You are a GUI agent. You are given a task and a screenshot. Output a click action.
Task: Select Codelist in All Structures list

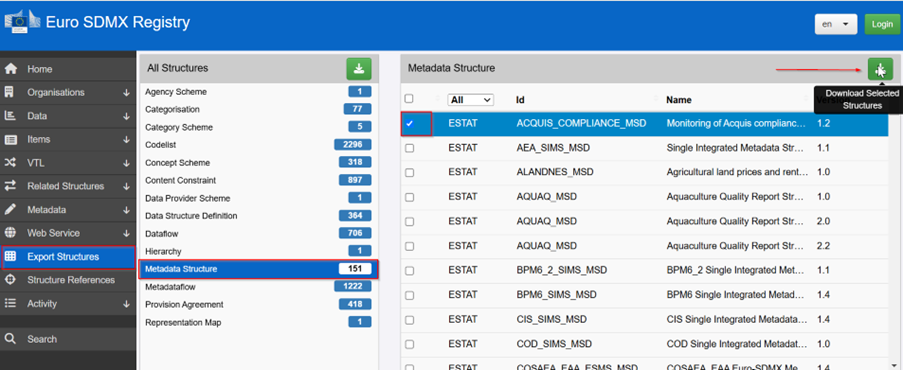(258, 145)
